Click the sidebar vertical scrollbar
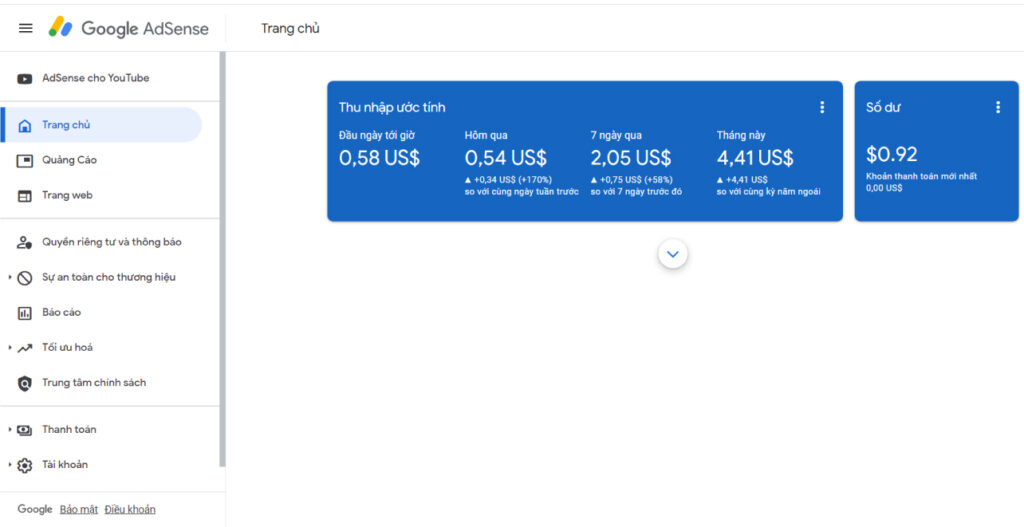 [x=222, y=260]
